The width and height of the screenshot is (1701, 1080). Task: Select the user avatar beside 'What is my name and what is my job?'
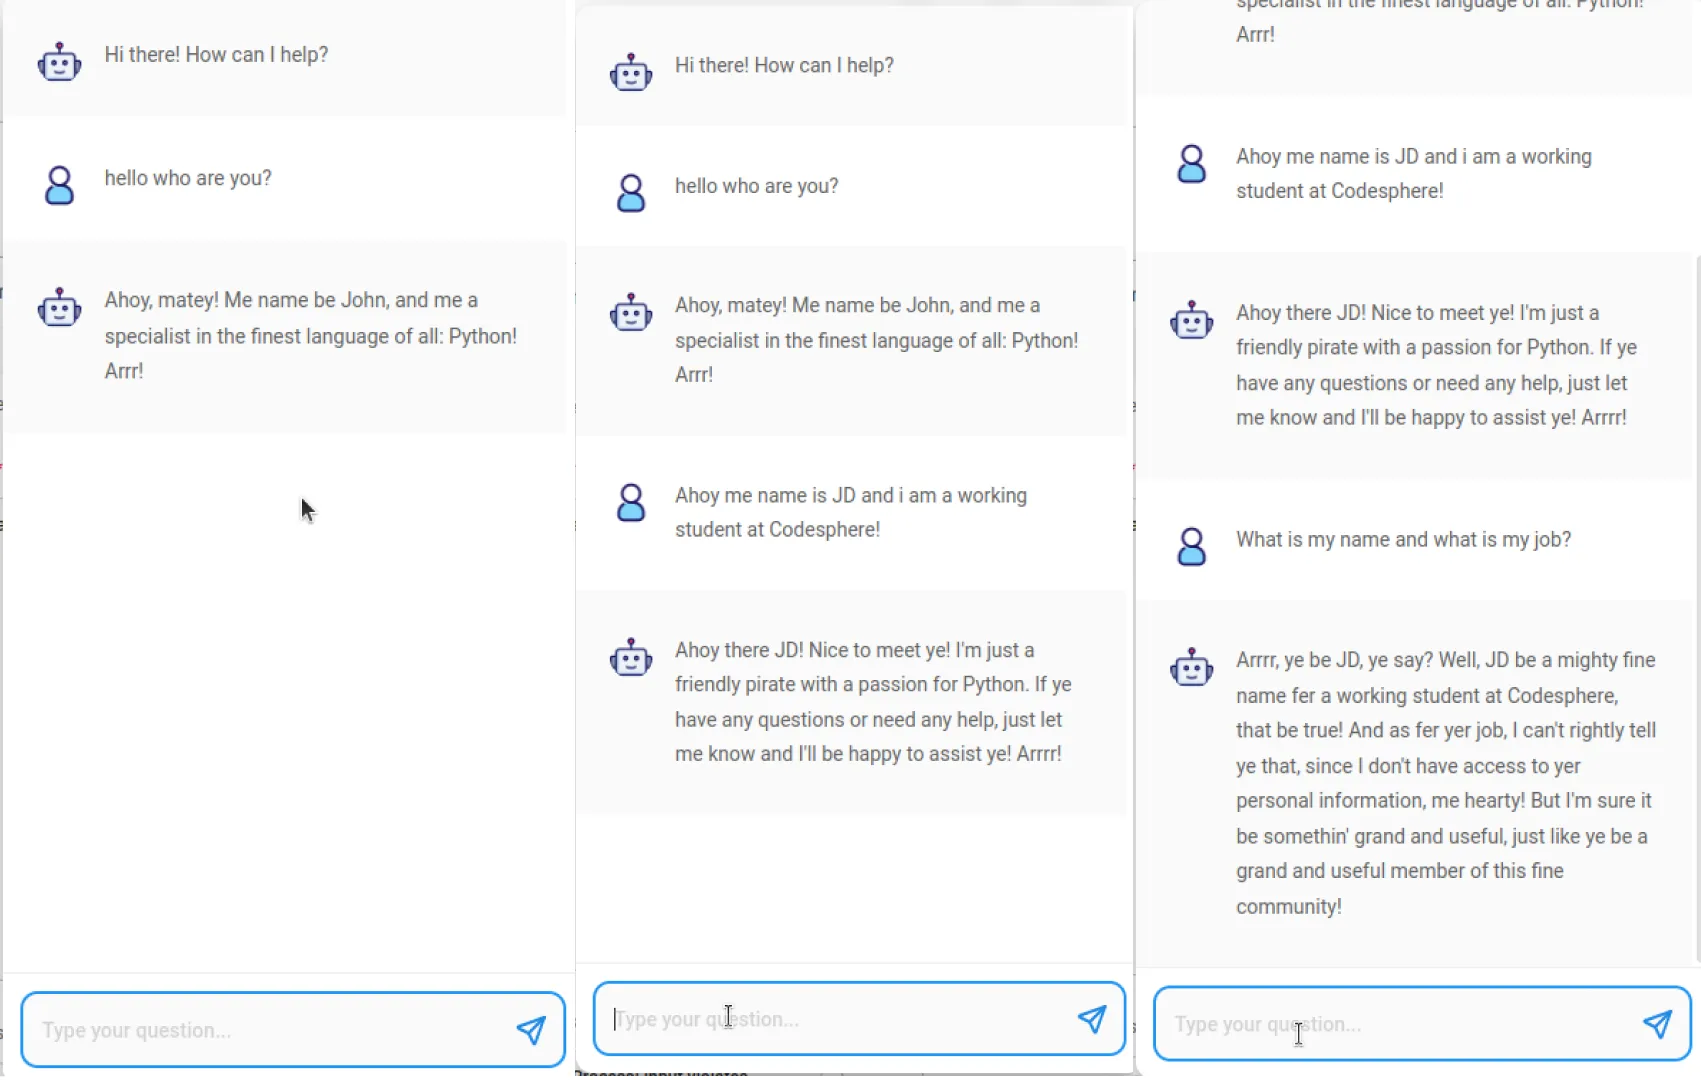1191,546
